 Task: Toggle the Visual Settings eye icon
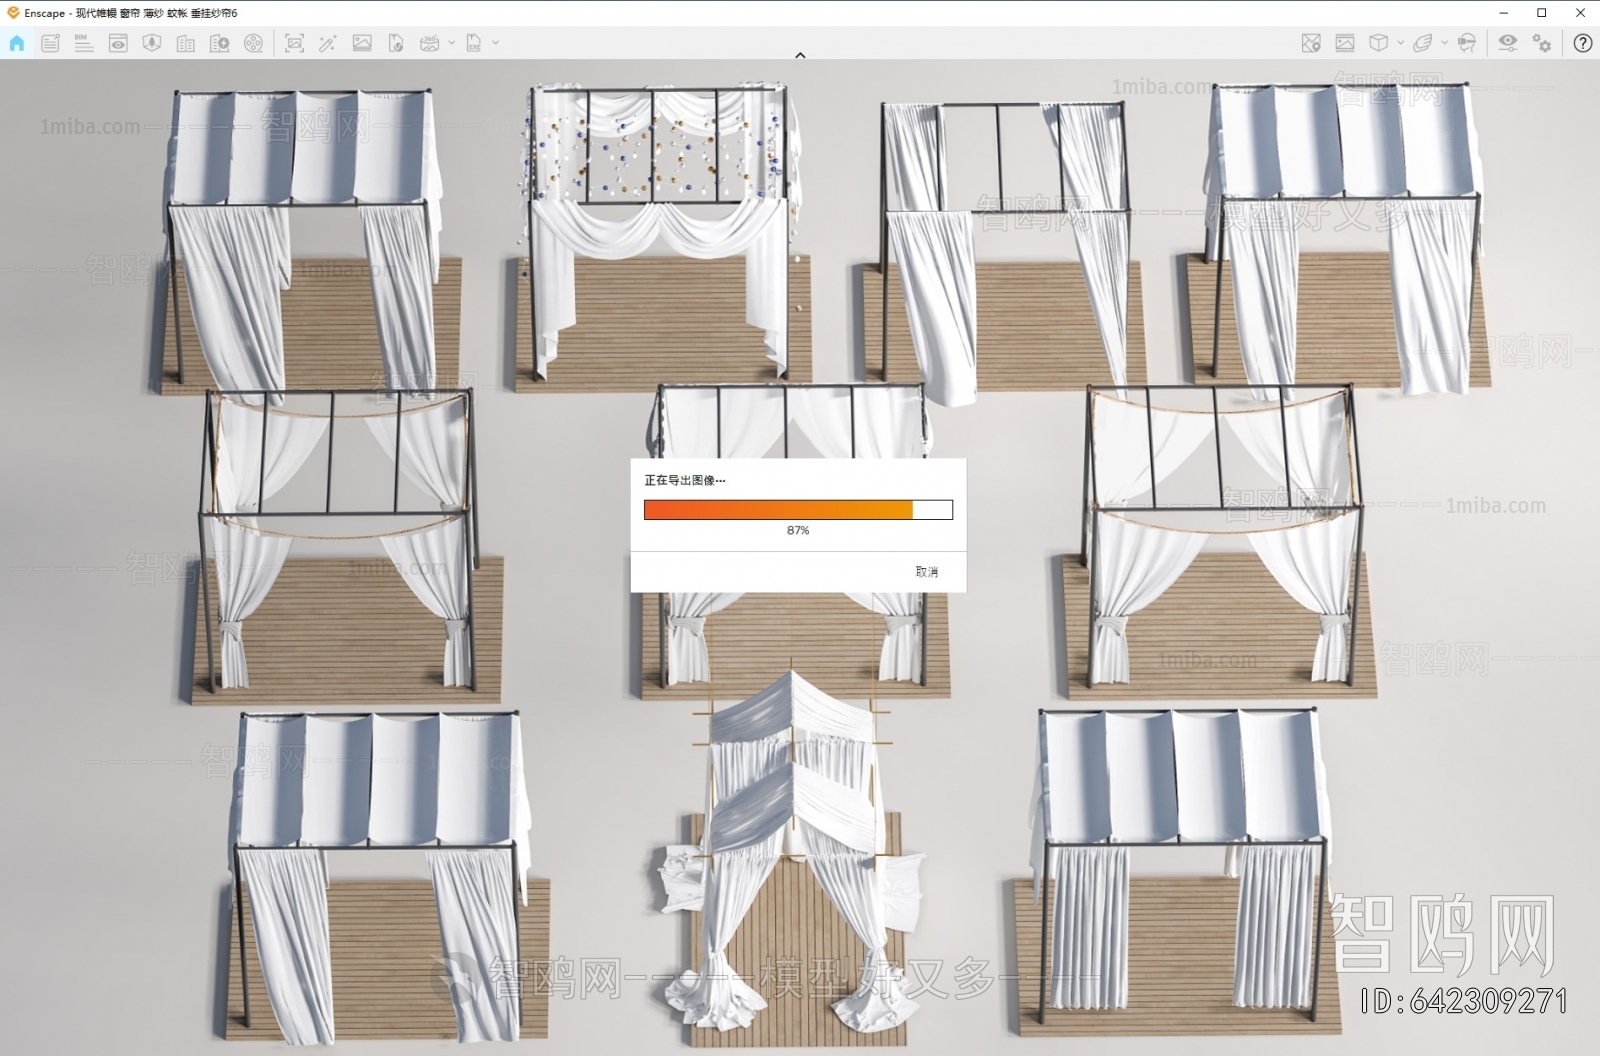(1507, 43)
